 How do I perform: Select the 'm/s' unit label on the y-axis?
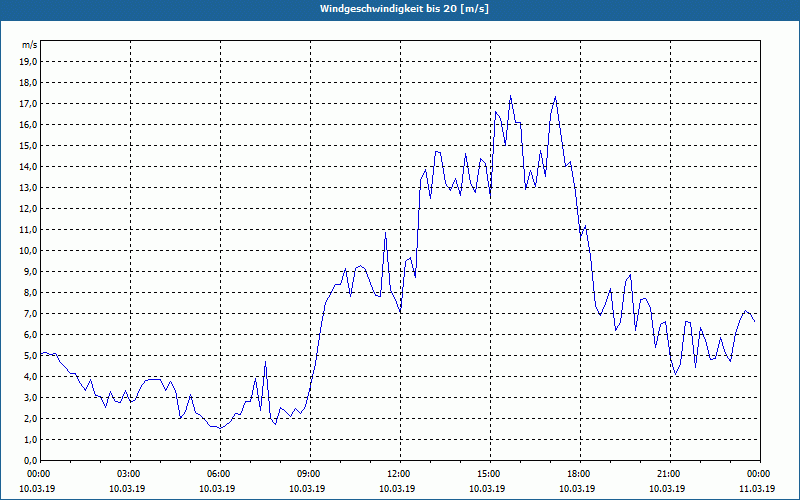click(29, 44)
